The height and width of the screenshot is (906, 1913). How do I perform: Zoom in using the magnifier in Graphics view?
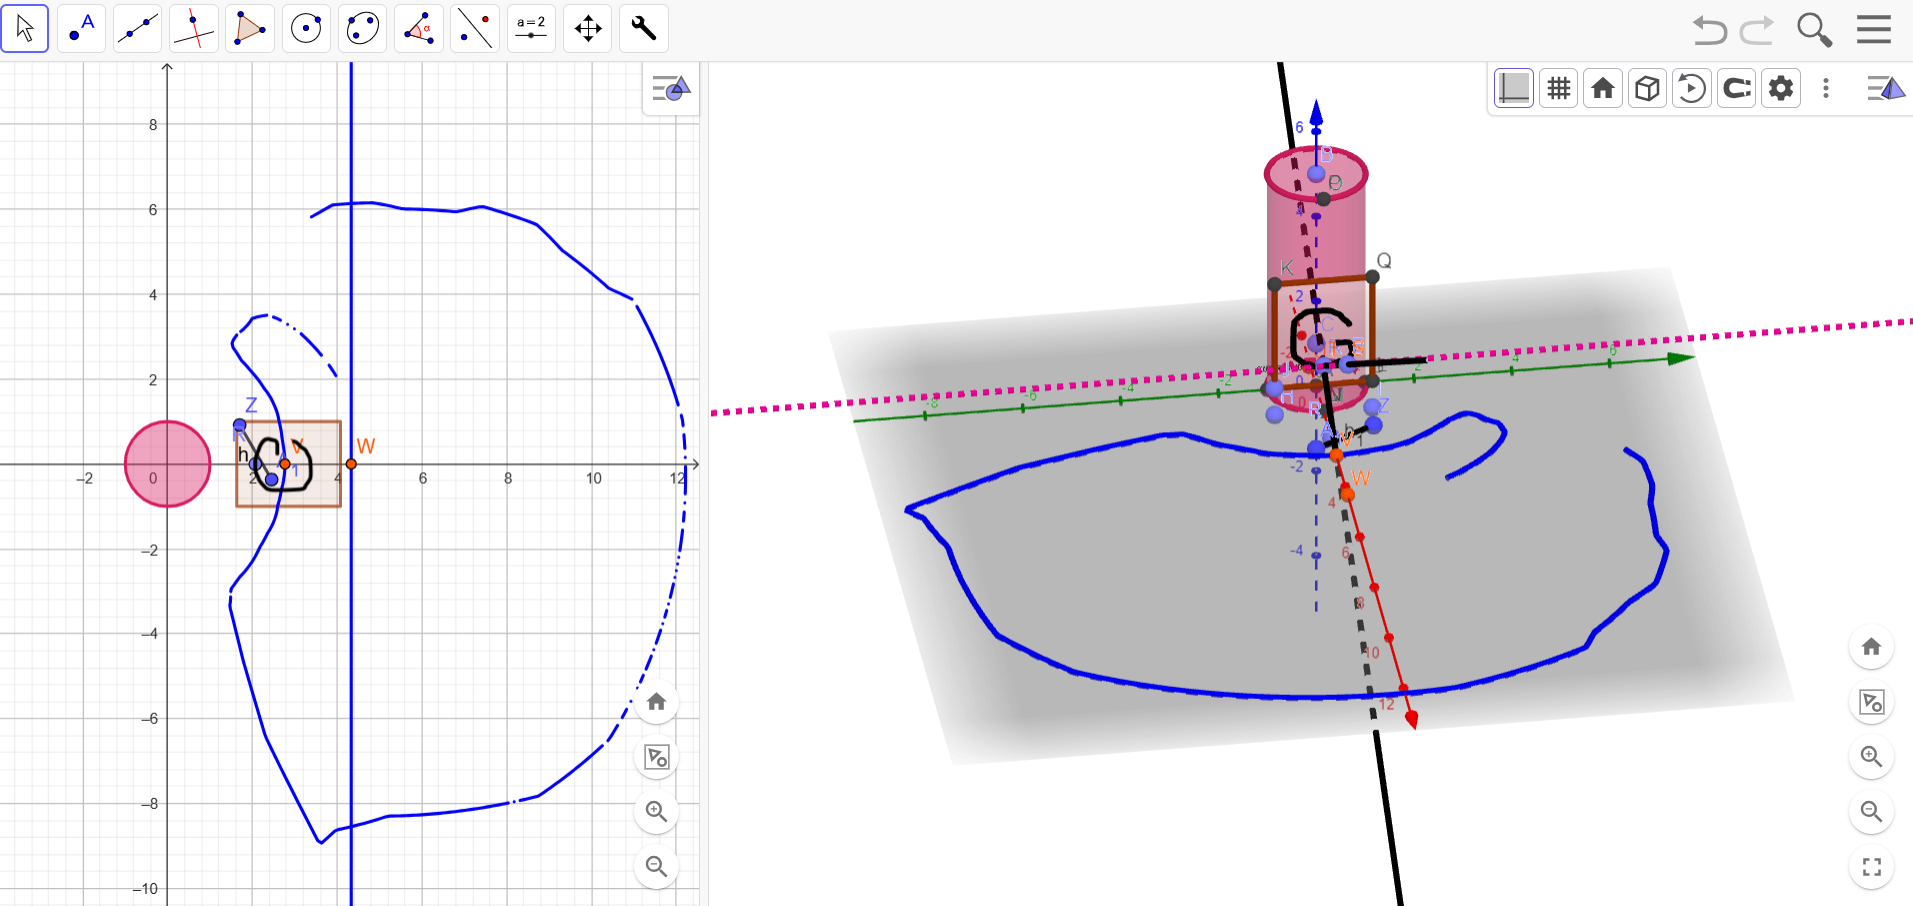[x=655, y=812]
